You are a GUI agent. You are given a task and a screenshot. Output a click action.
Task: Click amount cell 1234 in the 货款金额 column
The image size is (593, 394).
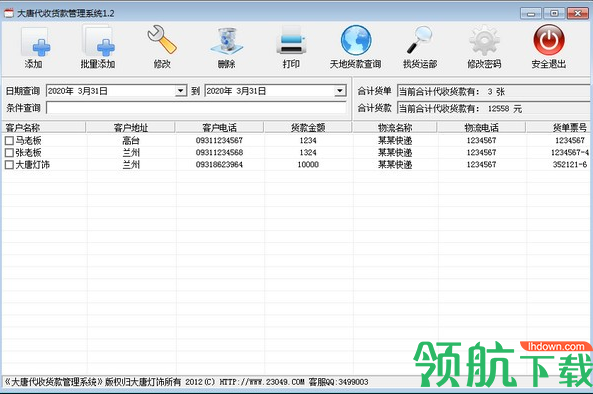tap(308, 141)
